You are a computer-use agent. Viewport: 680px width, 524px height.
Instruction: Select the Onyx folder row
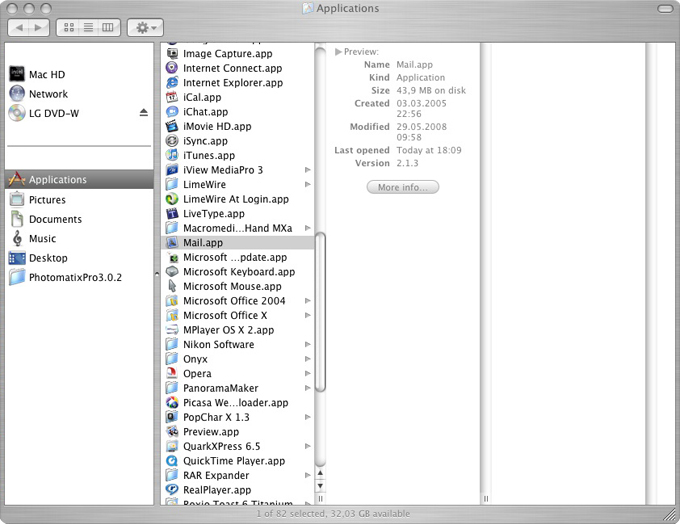[238, 359]
